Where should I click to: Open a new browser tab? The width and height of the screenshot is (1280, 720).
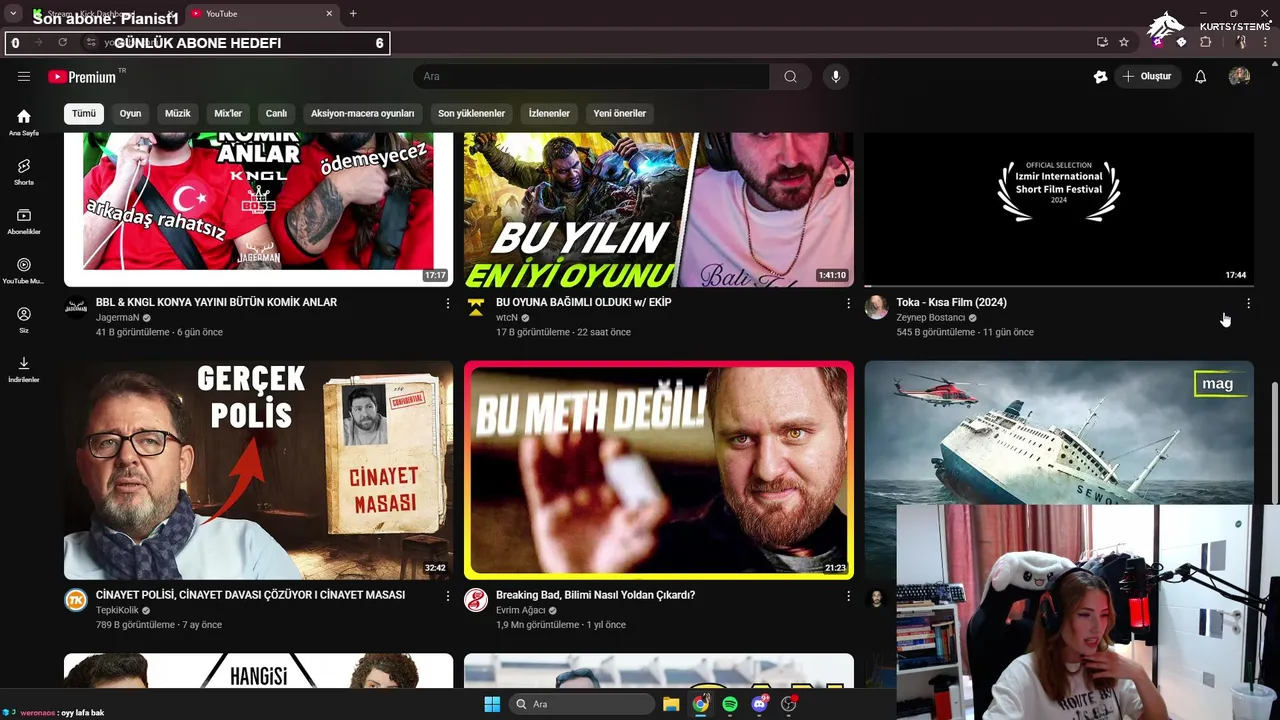pyautogui.click(x=353, y=13)
